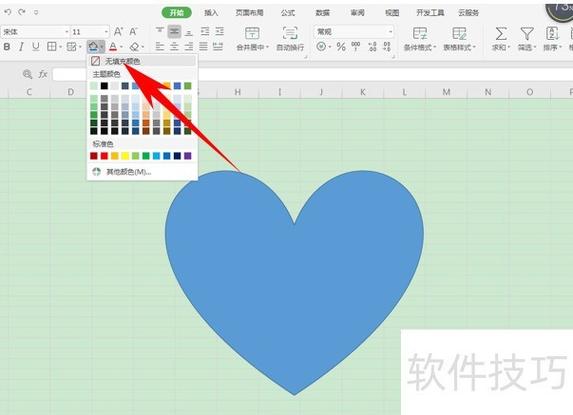Open the cell borders tool
Screen dimensions: 573x415
pyautogui.click(x=52, y=47)
